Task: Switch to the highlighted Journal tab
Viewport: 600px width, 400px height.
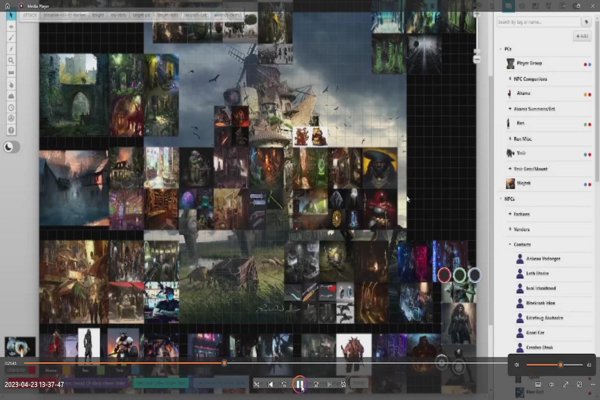Action: tap(508, 6)
